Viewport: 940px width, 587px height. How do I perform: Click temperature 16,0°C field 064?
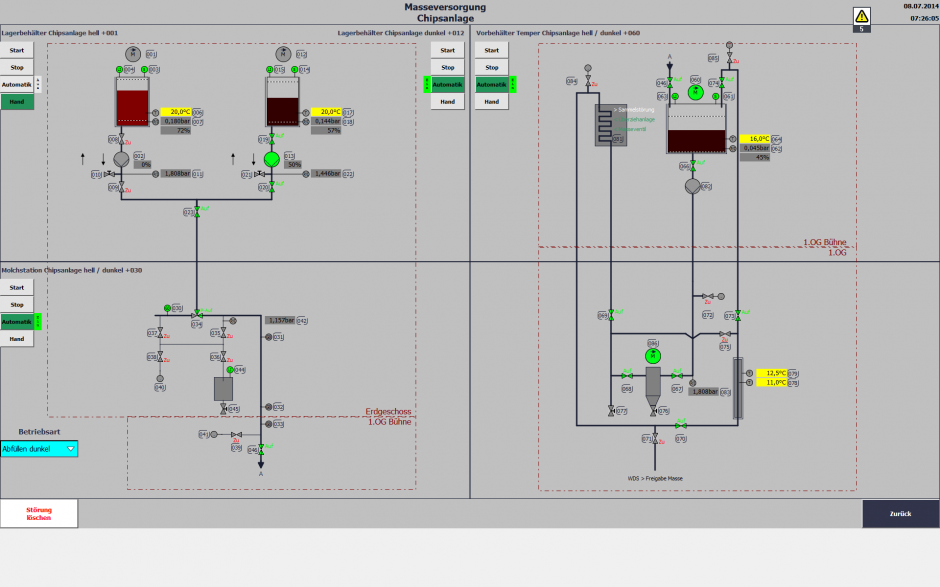click(x=755, y=139)
